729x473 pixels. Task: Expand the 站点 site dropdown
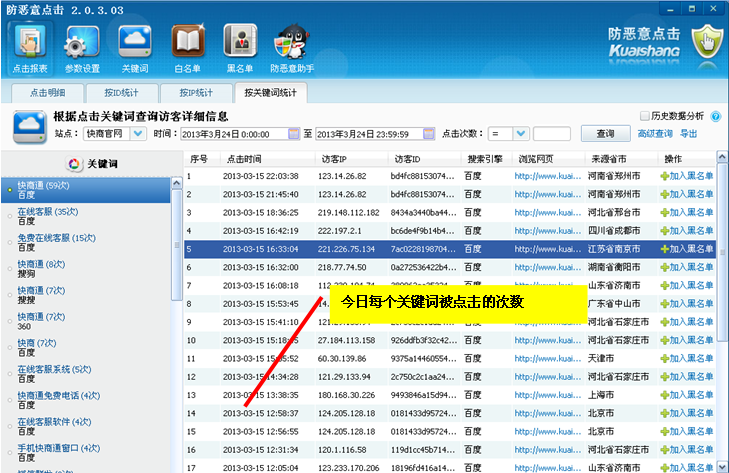(138, 134)
